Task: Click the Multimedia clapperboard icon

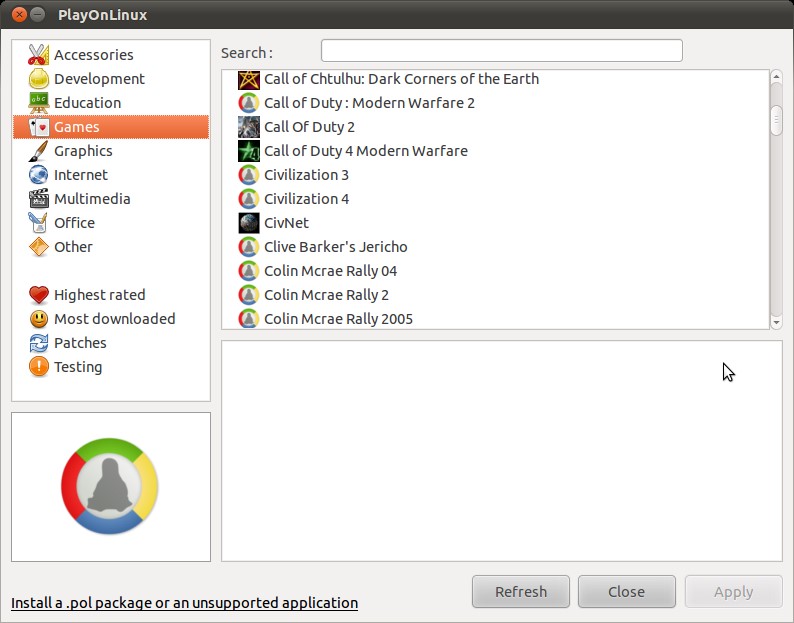Action: point(38,199)
